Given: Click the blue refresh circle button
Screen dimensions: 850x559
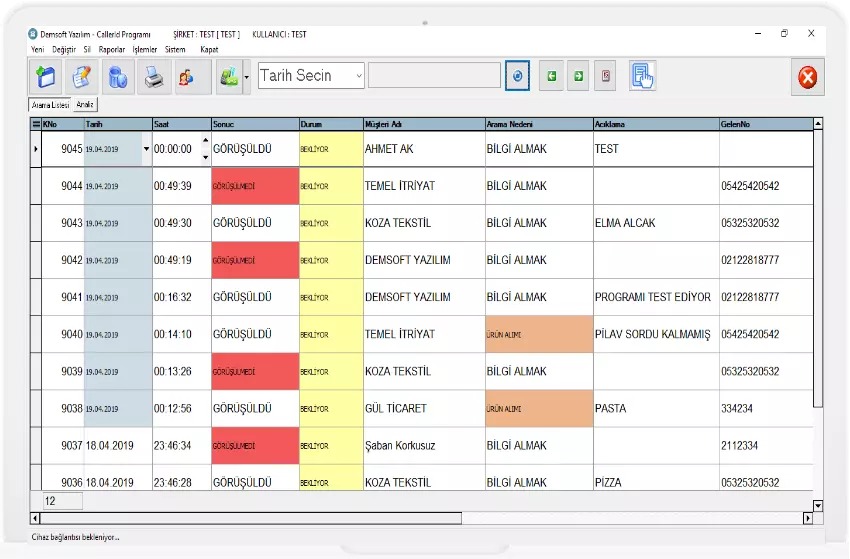Looking at the screenshot, I should click(x=517, y=76).
